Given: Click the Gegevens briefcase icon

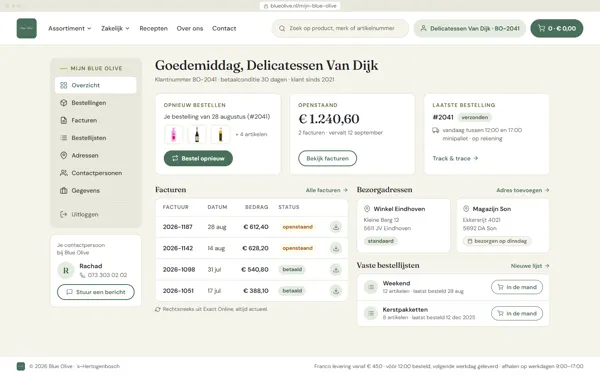Looking at the screenshot, I should 64,190.
